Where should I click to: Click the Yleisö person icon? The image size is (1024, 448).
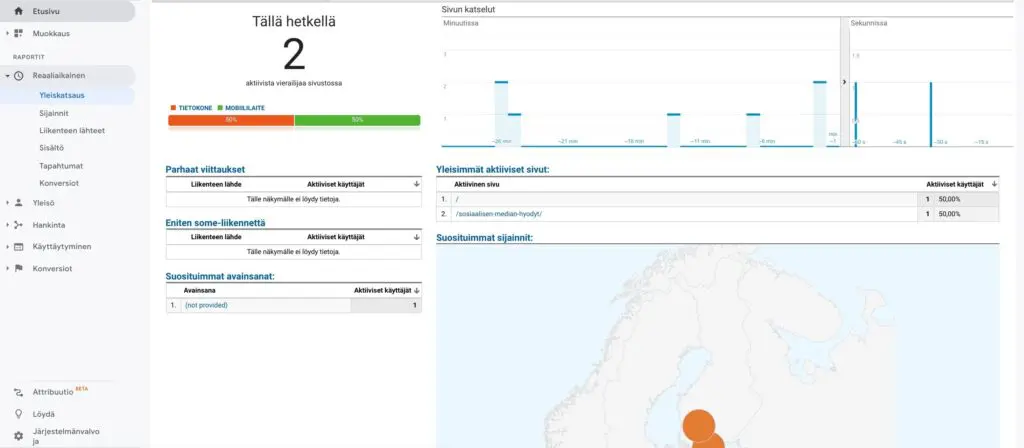pos(19,202)
